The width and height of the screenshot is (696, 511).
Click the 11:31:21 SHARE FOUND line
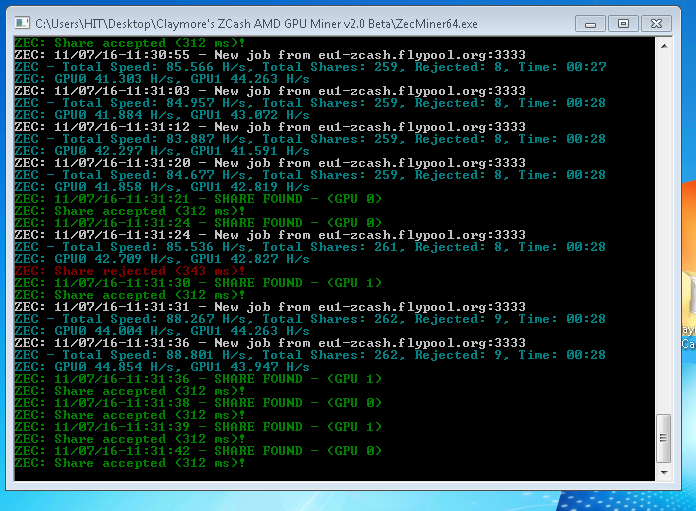[198, 199]
